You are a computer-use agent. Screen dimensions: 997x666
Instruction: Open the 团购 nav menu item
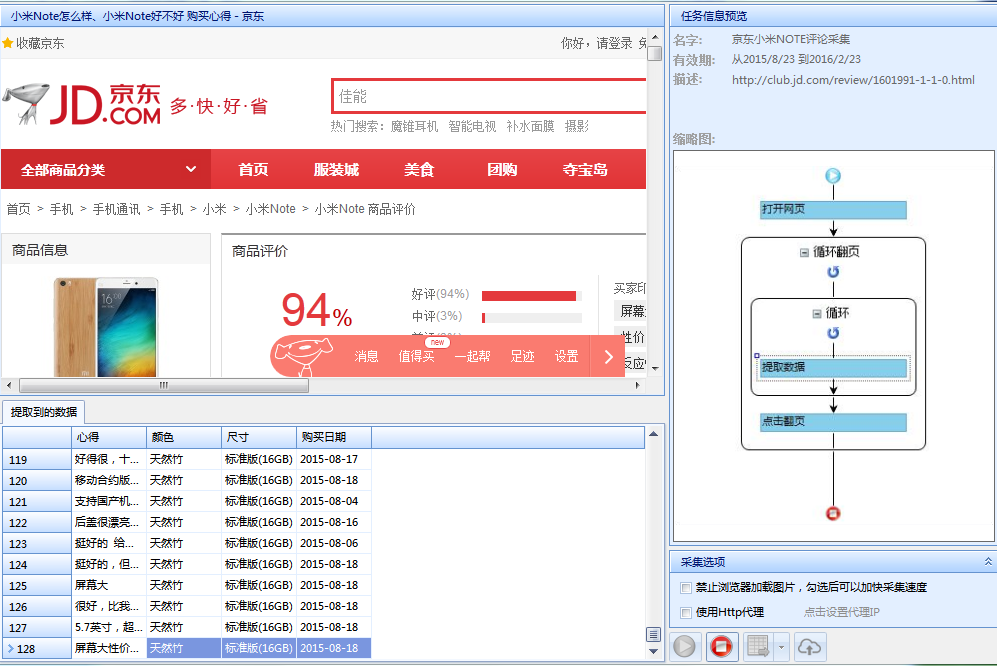[x=502, y=170]
